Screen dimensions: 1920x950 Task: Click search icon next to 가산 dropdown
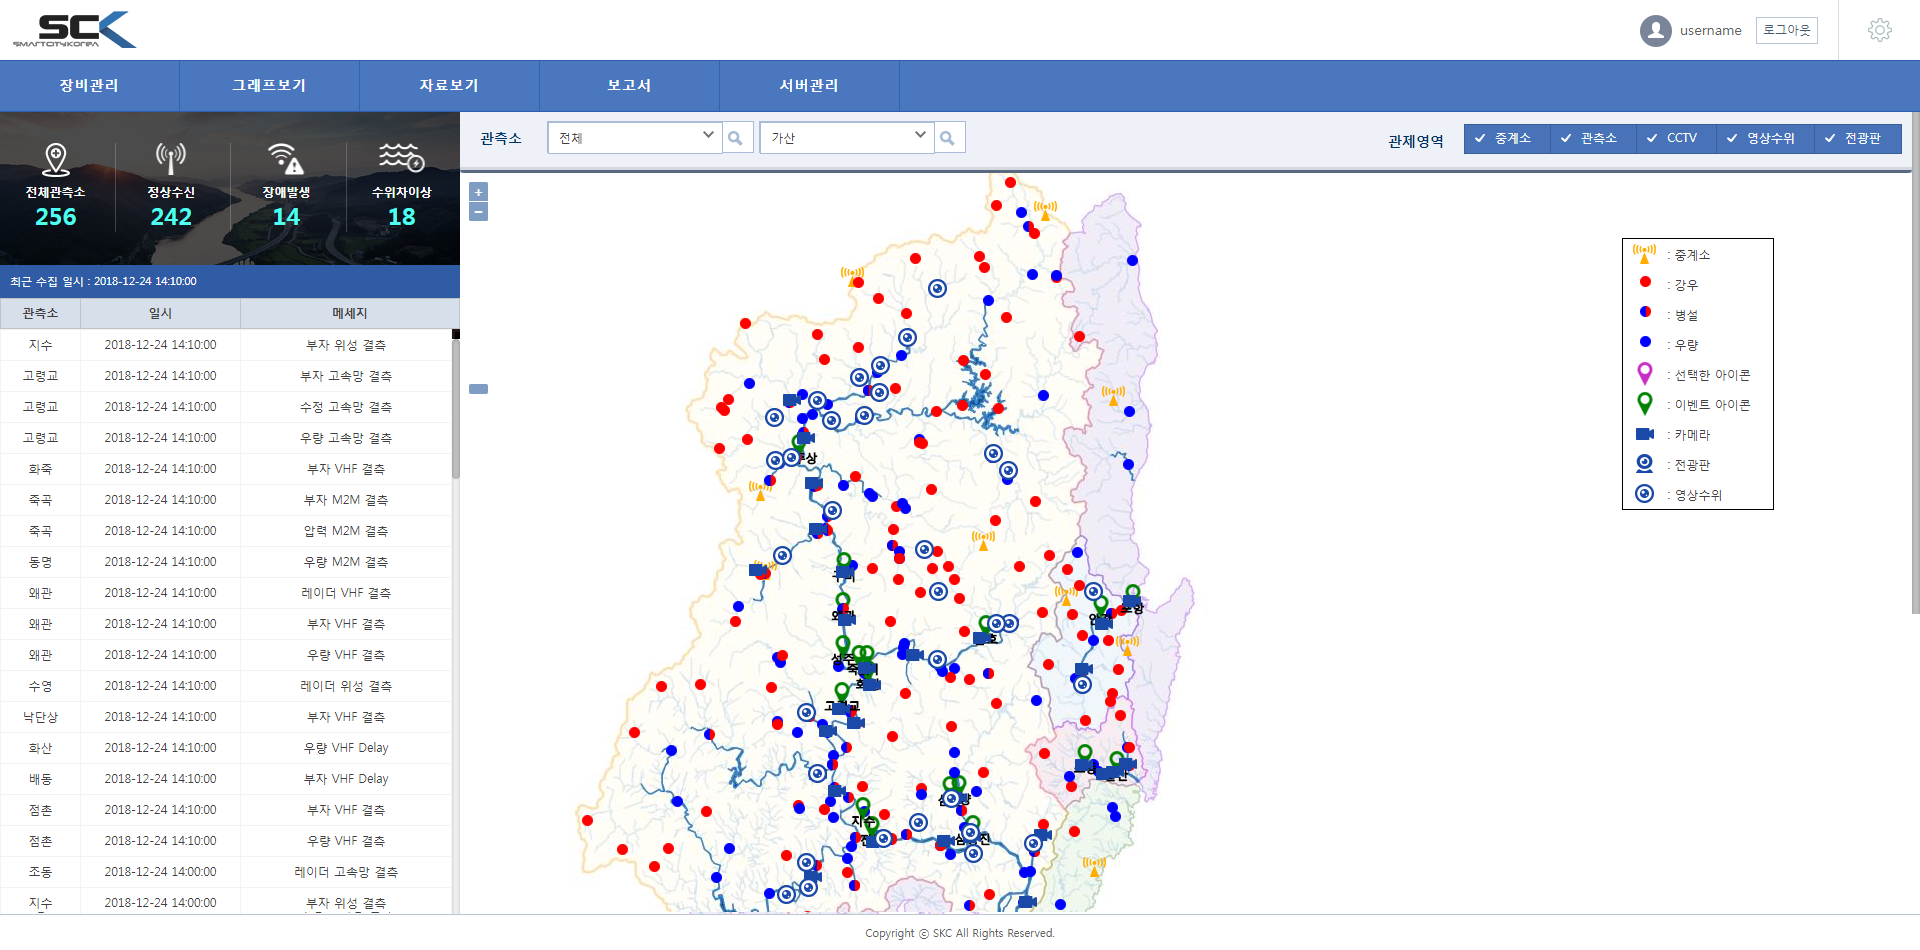coord(947,138)
